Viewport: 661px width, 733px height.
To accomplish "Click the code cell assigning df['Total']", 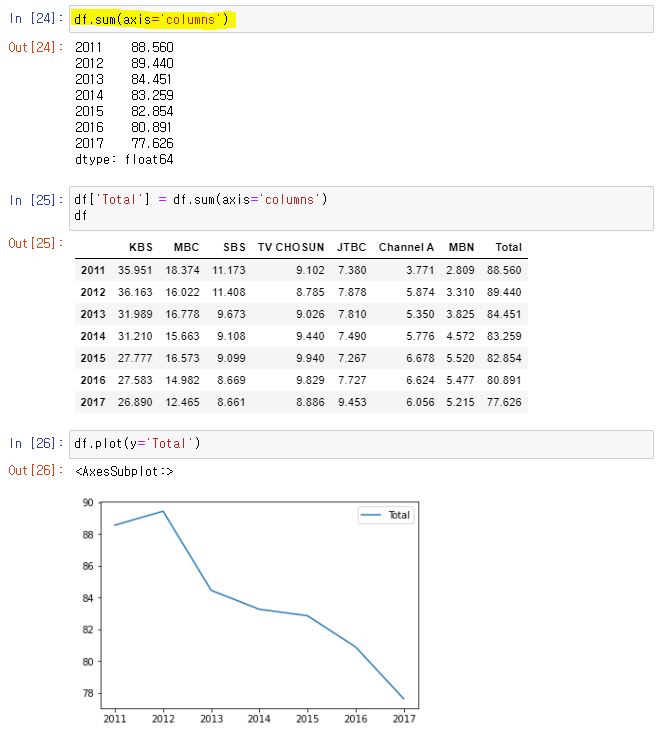I will [x=361, y=208].
